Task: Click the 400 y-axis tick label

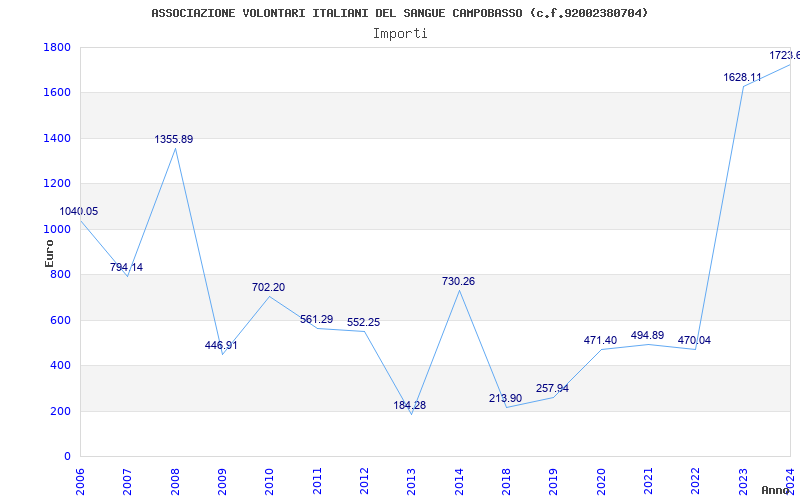Action: pos(61,366)
